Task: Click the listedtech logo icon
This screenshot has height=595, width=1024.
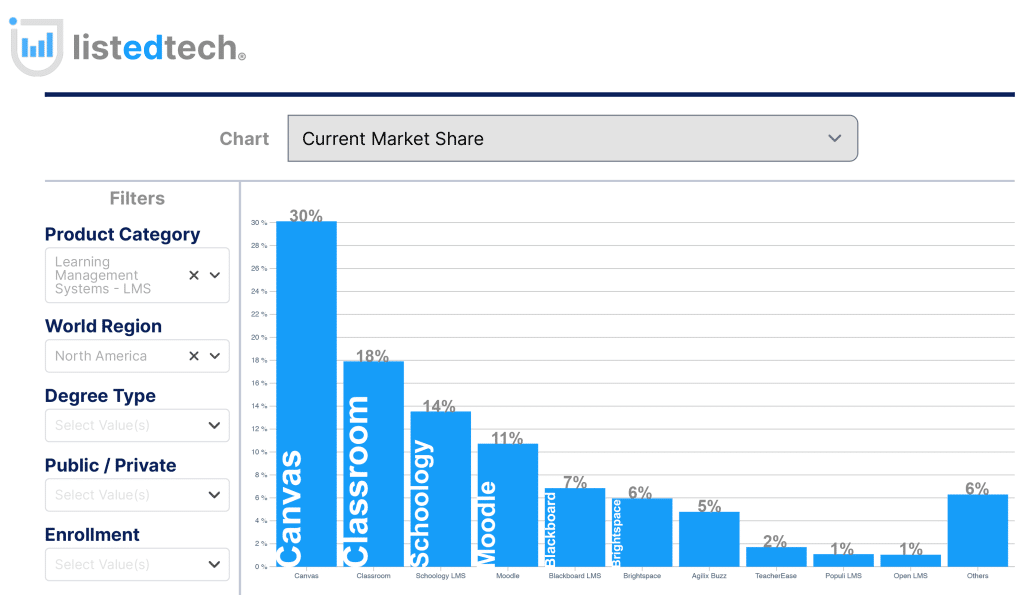Action: point(37,46)
